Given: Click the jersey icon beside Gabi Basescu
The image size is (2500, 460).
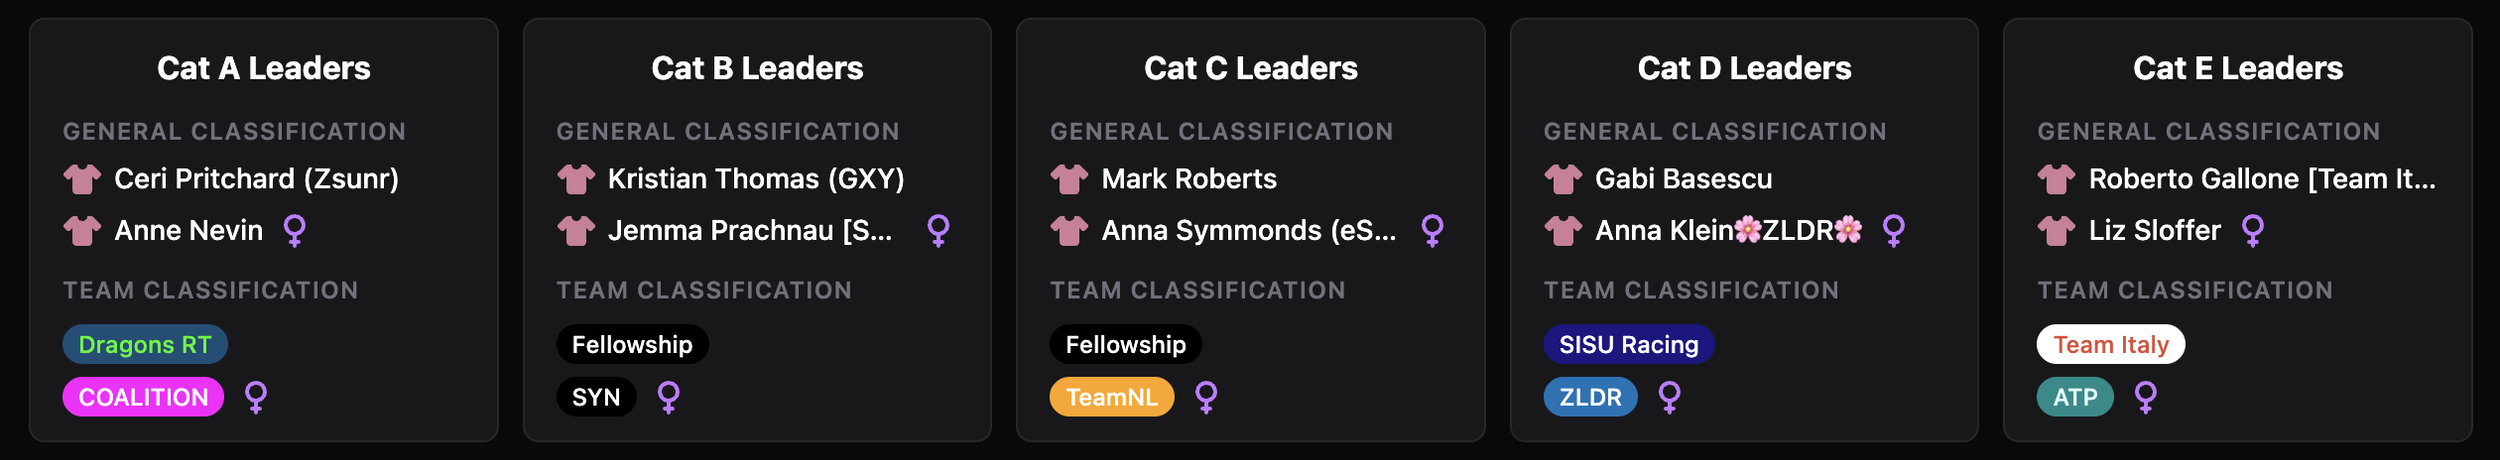Looking at the screenshot, I should tap(1563, 179).
